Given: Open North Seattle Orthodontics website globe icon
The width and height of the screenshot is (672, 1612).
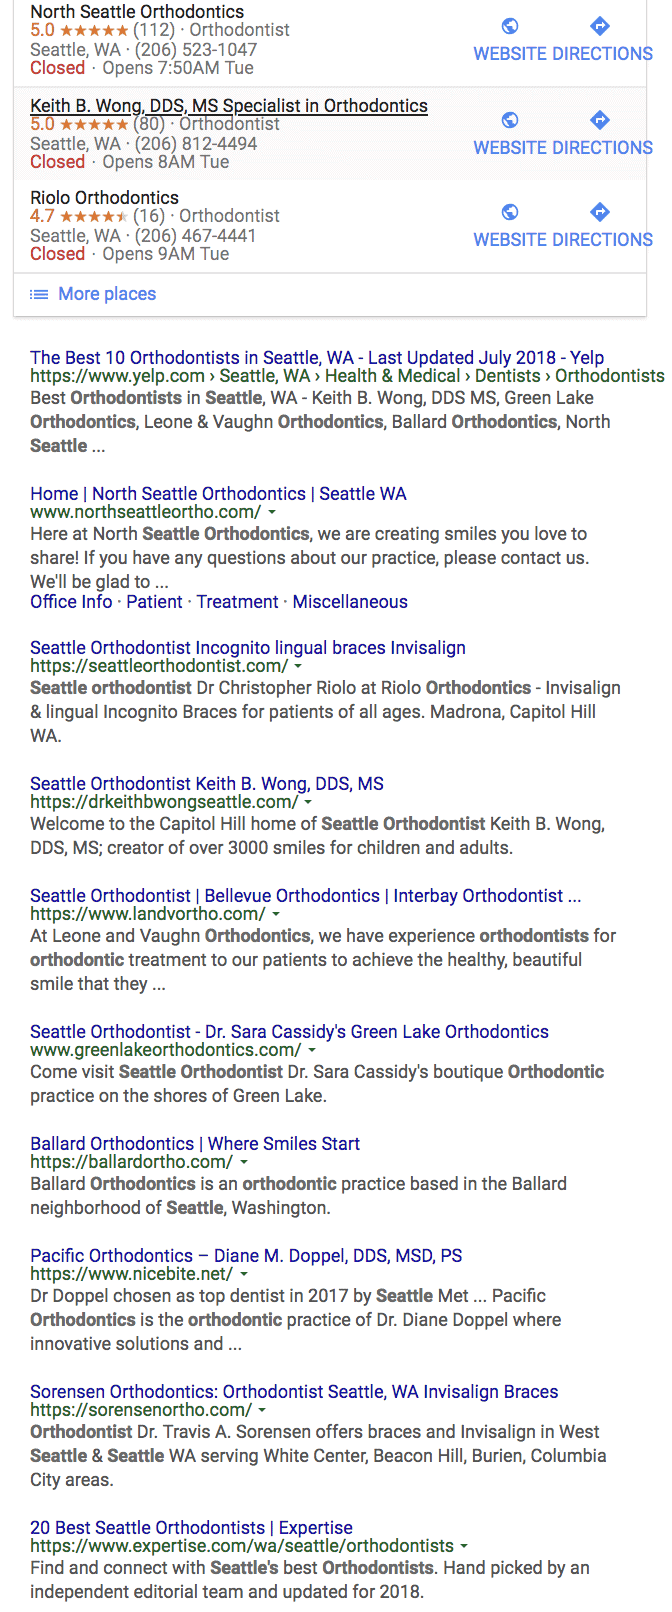Looking at the screenshot, I should (x=510, y=26).
